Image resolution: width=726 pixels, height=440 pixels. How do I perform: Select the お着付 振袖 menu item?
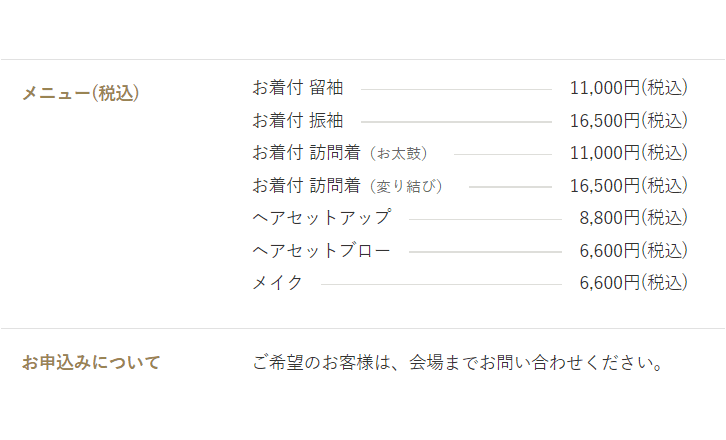coord(298,120)
